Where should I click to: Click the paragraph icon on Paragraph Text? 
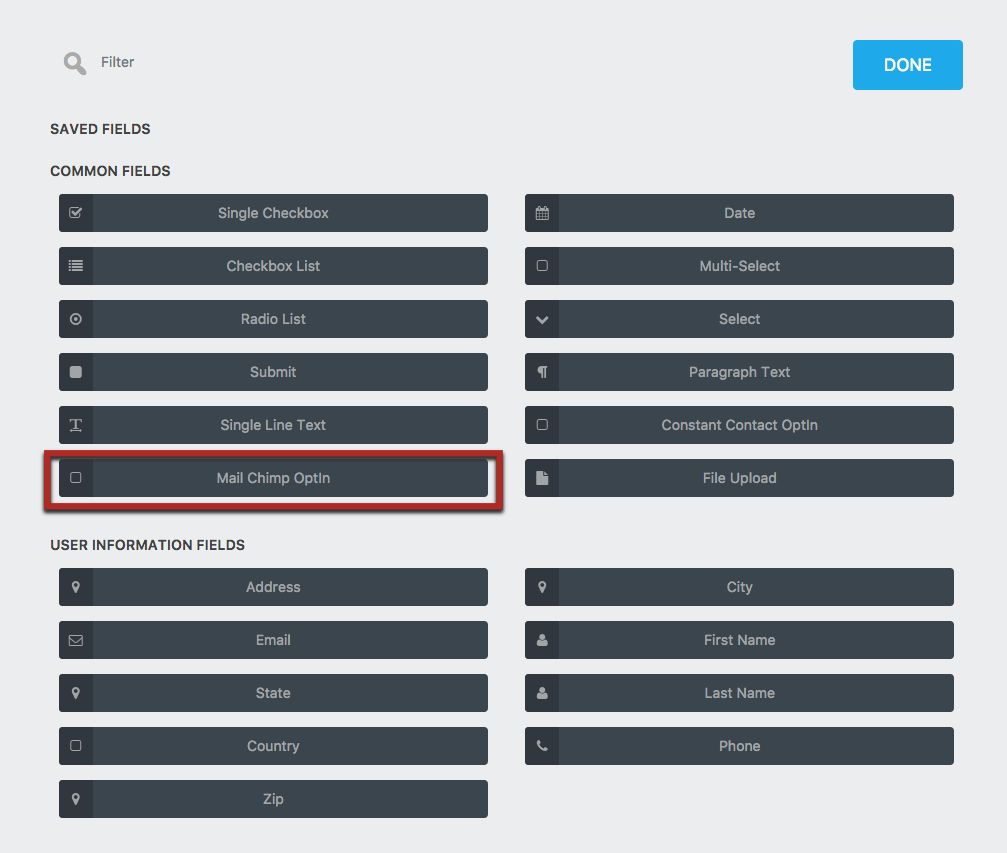point(542,372)
